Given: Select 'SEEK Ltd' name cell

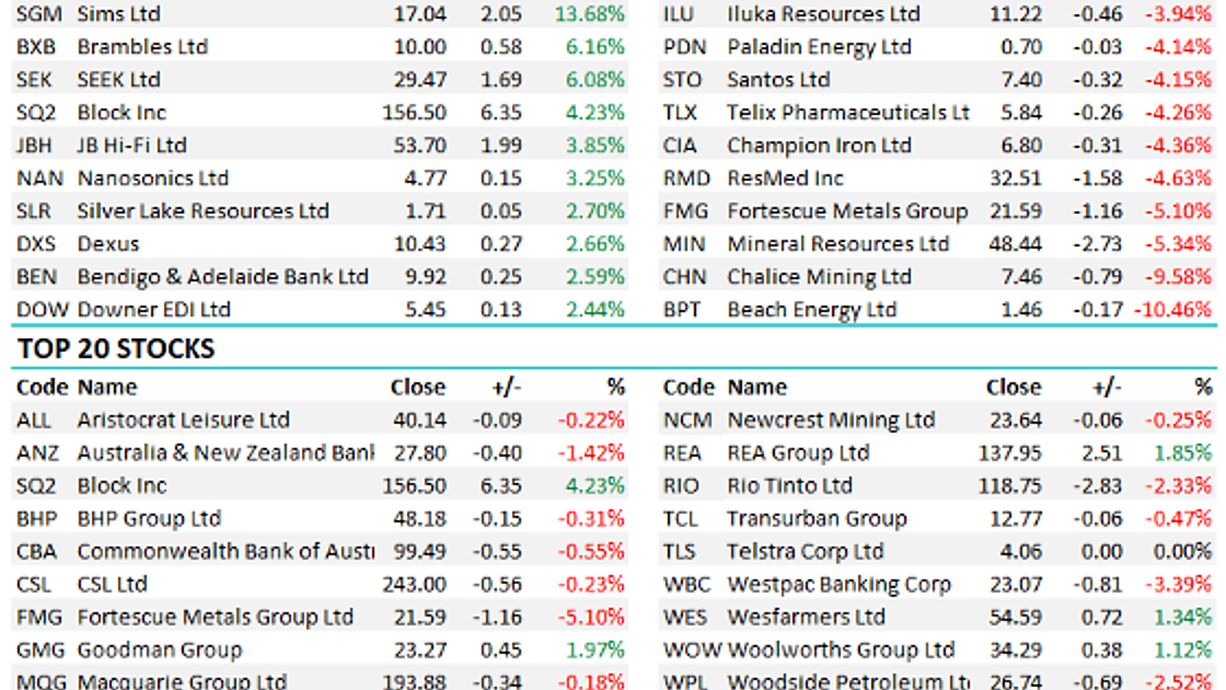Looking at the screenshot, I should pos(118,80).
